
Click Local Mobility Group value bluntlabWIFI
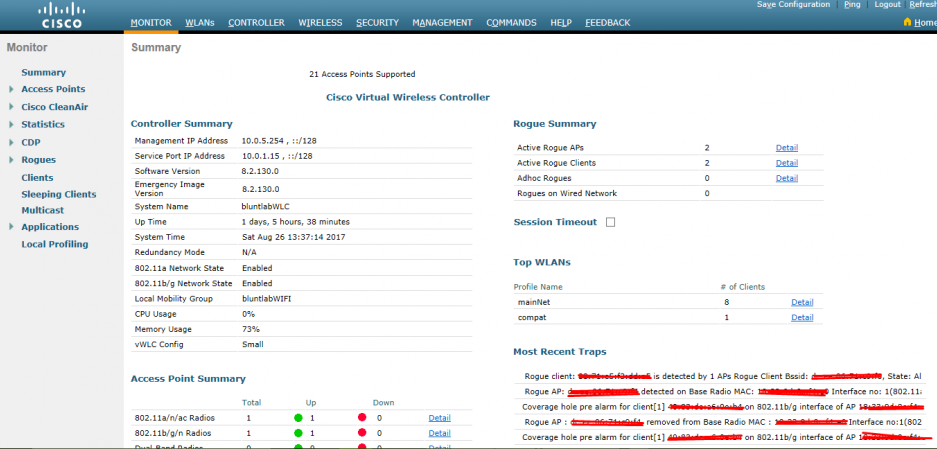[x=266, y=298]
